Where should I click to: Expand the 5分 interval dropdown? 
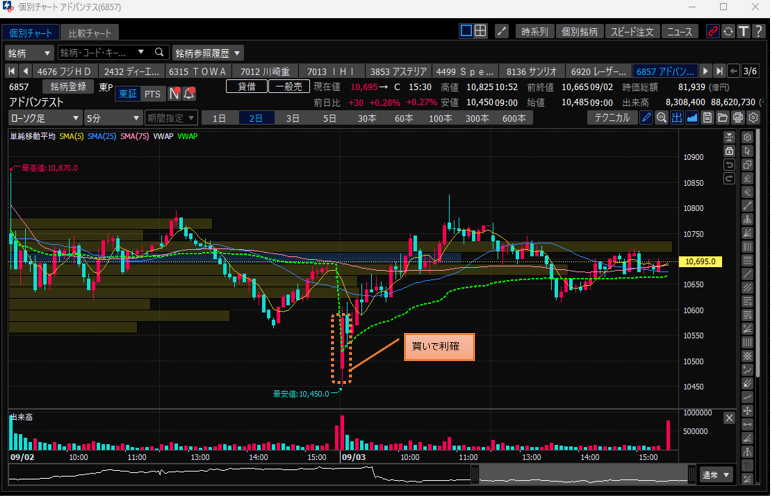[112, 118]
